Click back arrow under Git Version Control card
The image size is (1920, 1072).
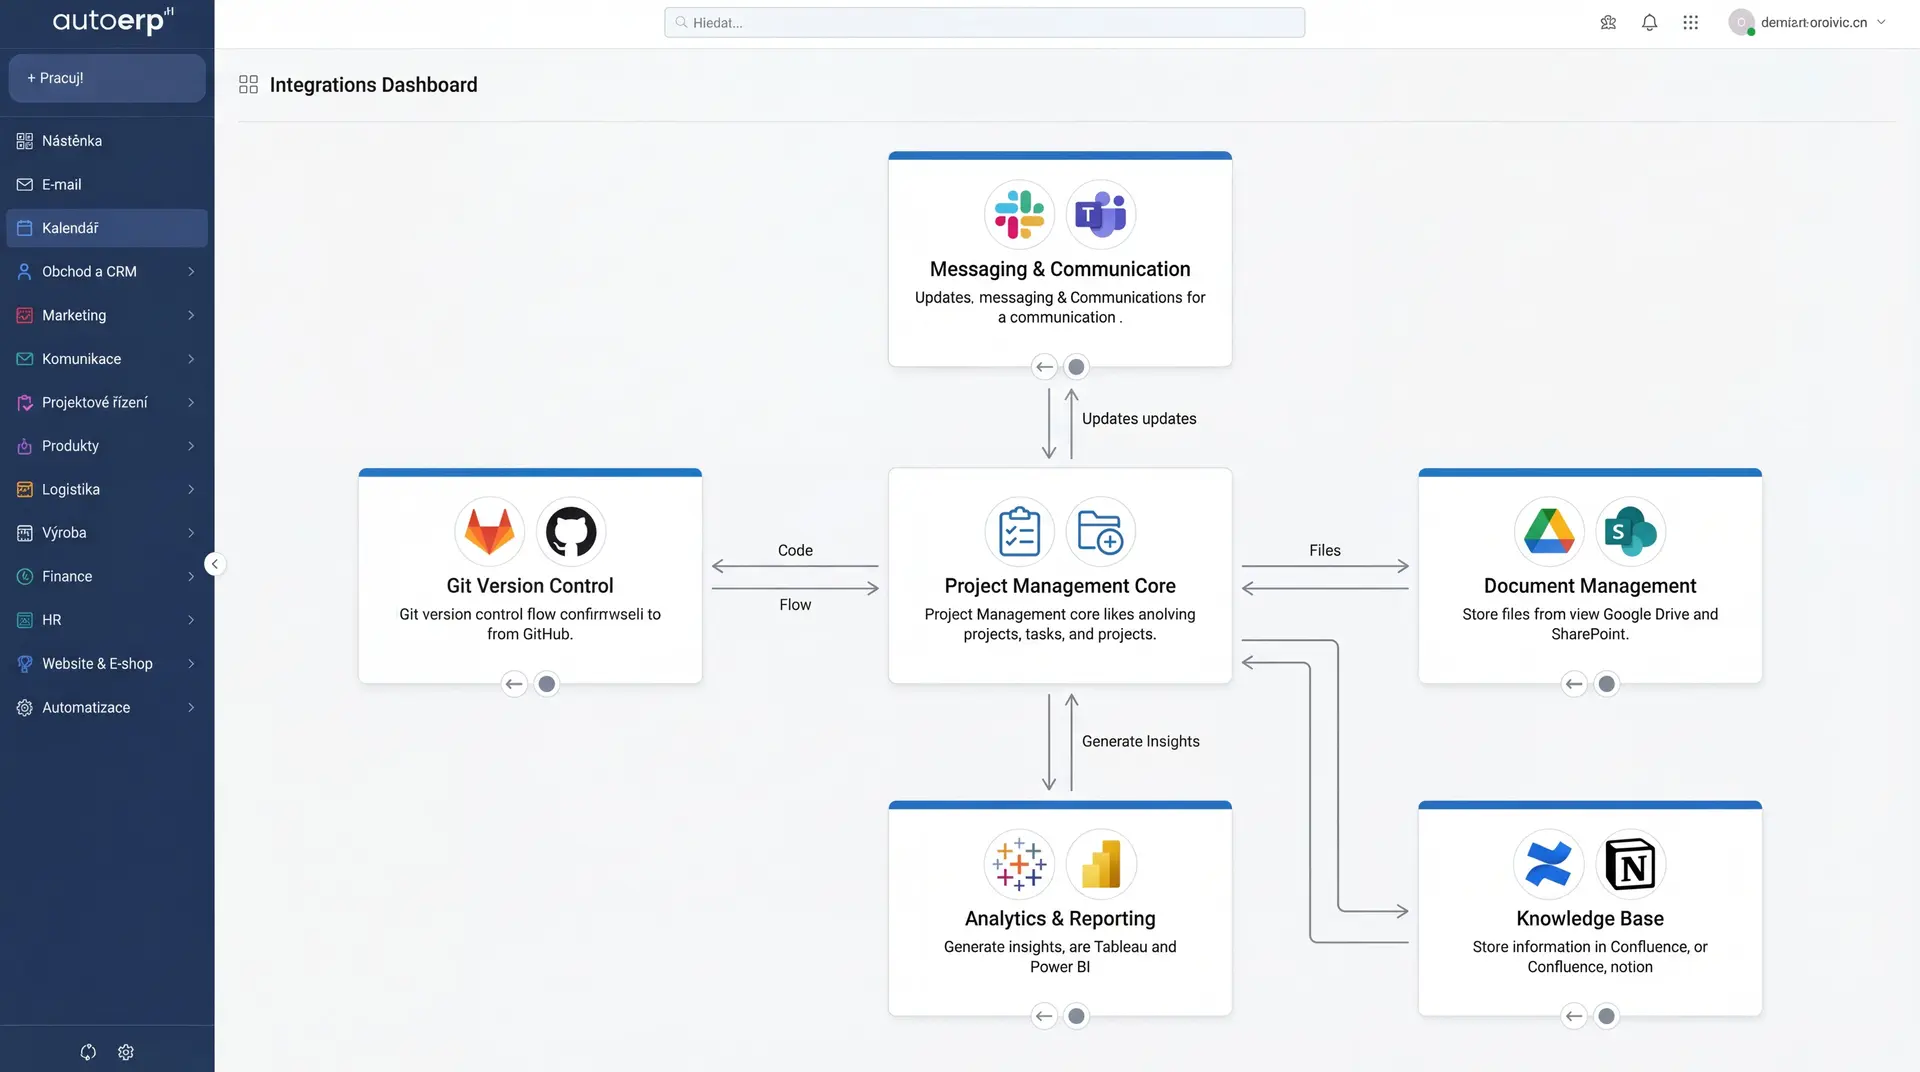[x=514, y=684]
